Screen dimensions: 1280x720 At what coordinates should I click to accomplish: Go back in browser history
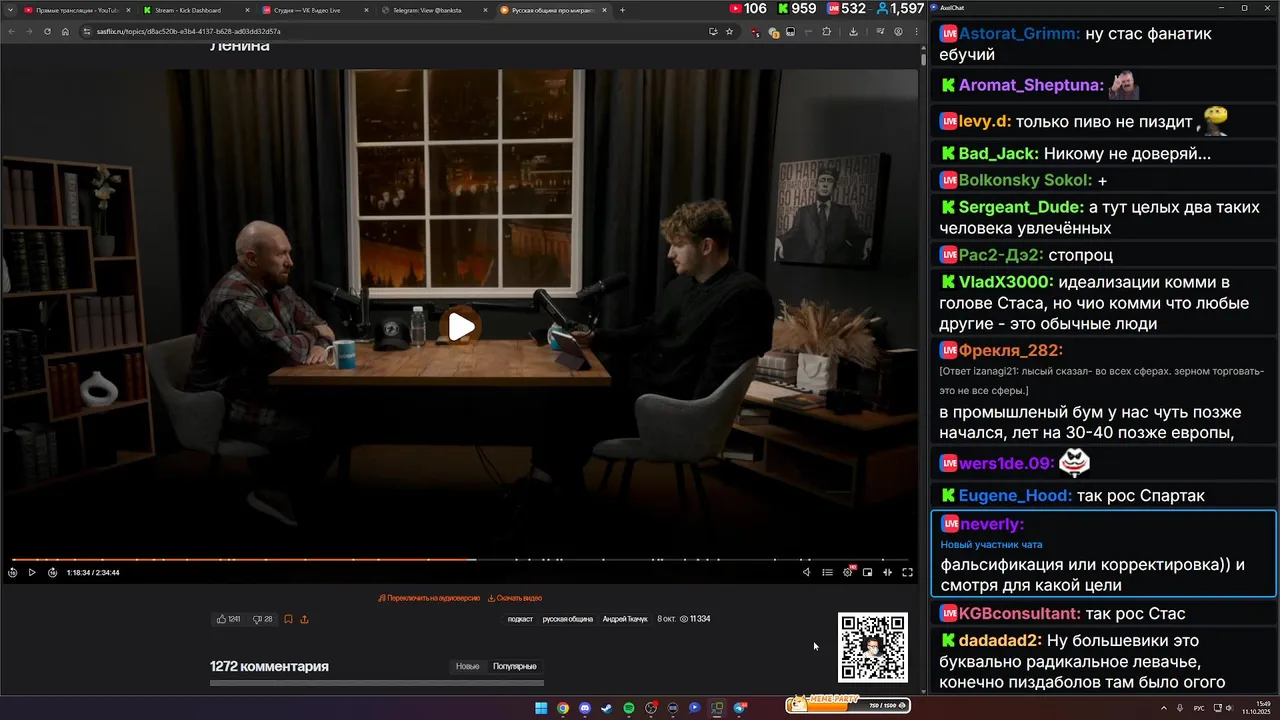point(12,31)
